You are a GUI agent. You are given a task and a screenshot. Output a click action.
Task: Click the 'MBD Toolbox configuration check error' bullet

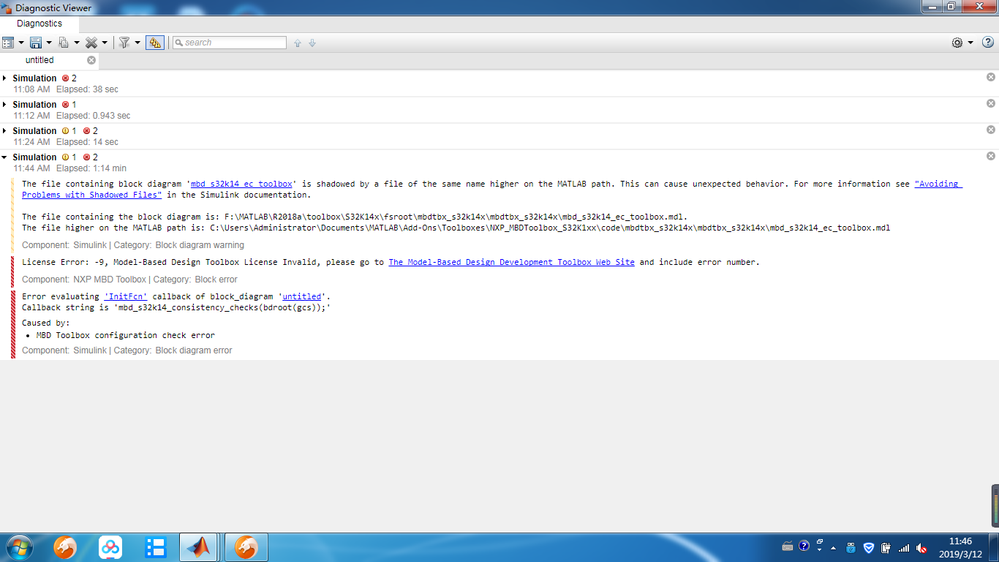point(126,335)
